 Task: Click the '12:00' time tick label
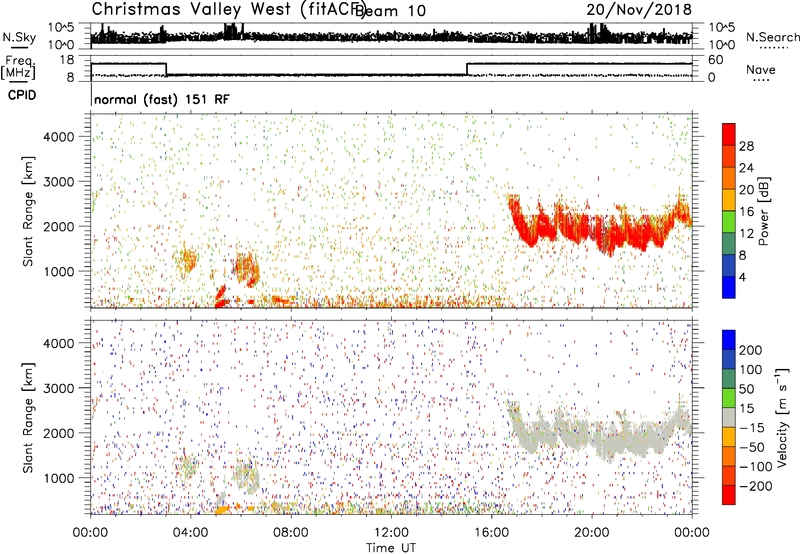pos(391,533)
